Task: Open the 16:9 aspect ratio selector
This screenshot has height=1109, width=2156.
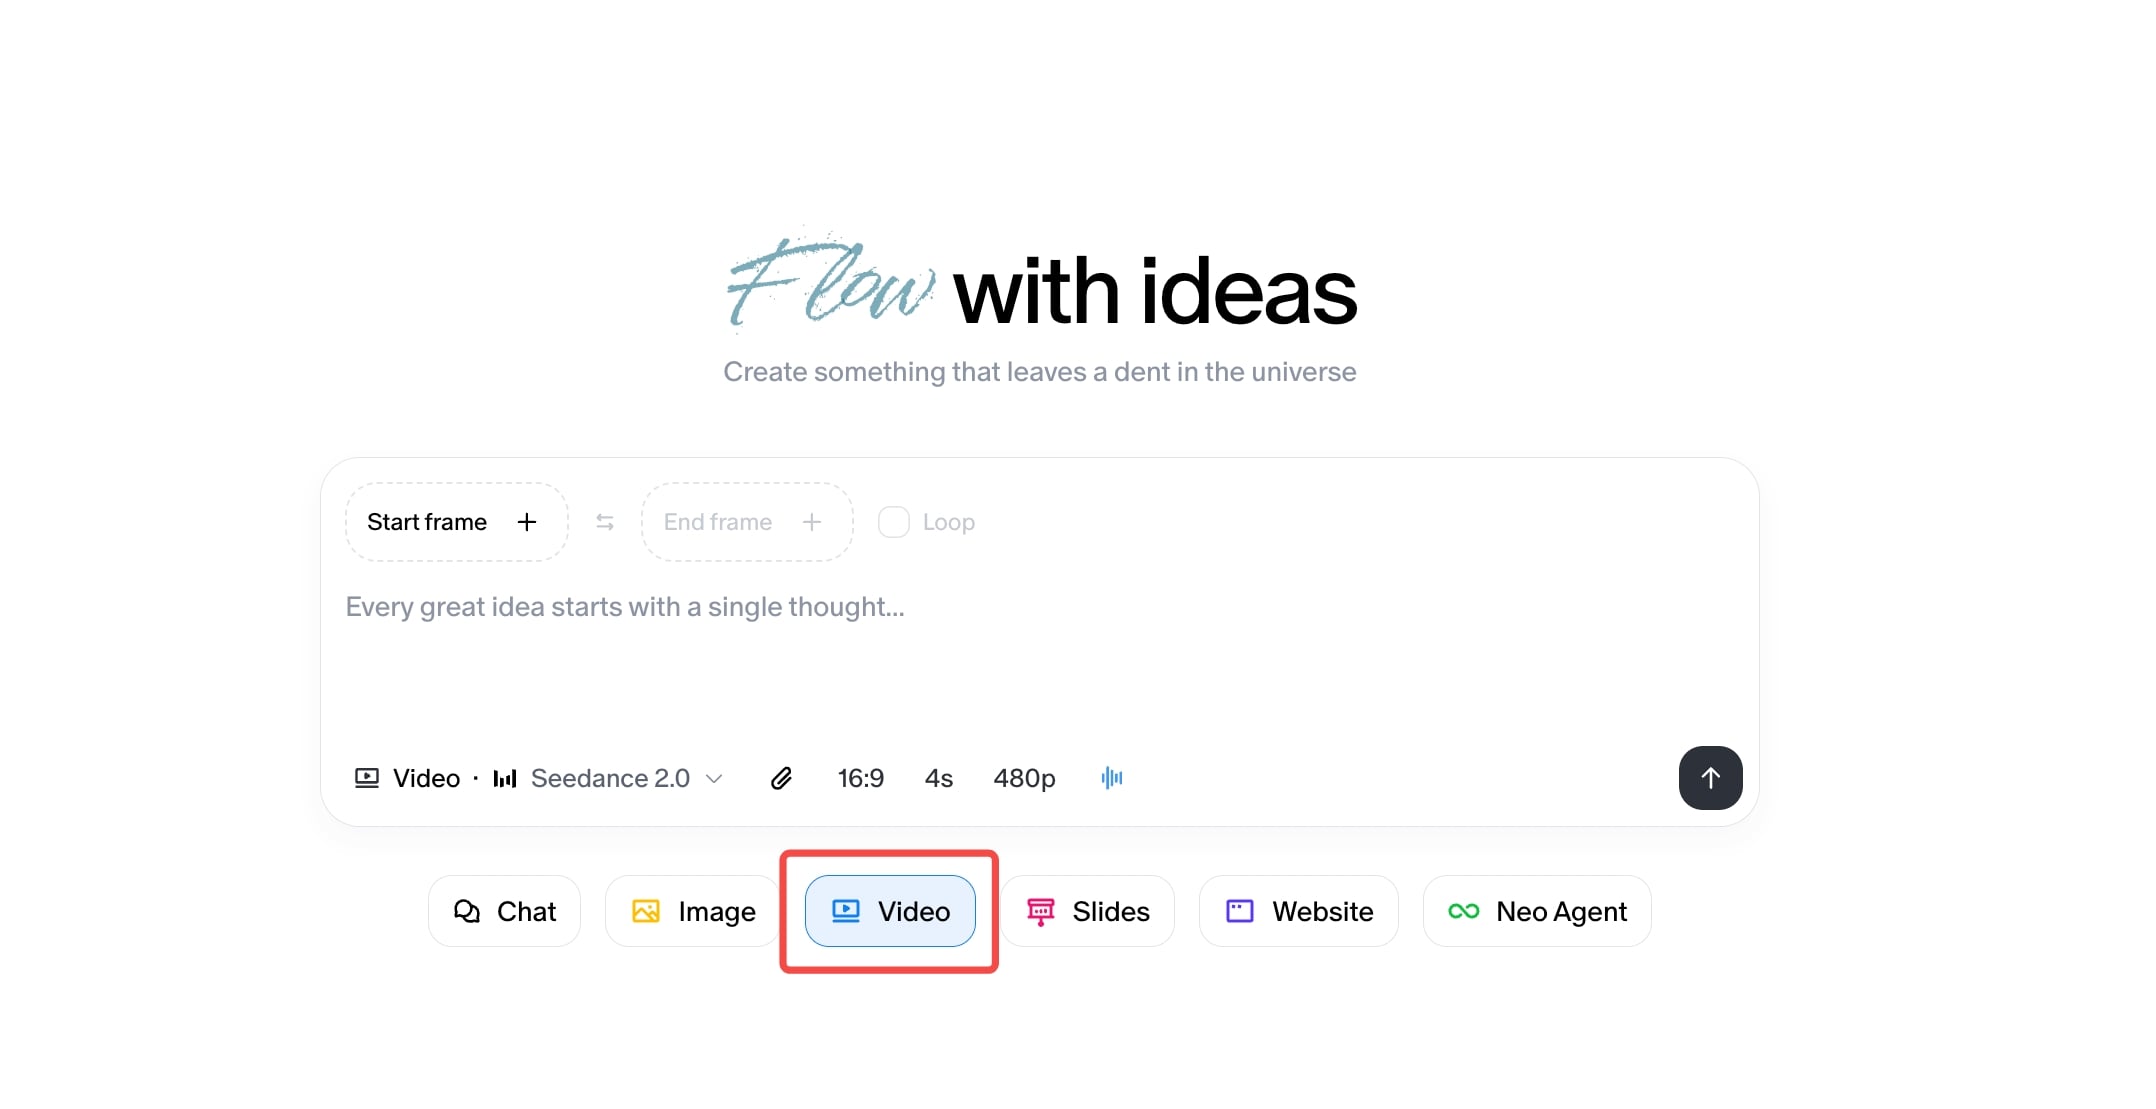Action: [x=860, y=778]
